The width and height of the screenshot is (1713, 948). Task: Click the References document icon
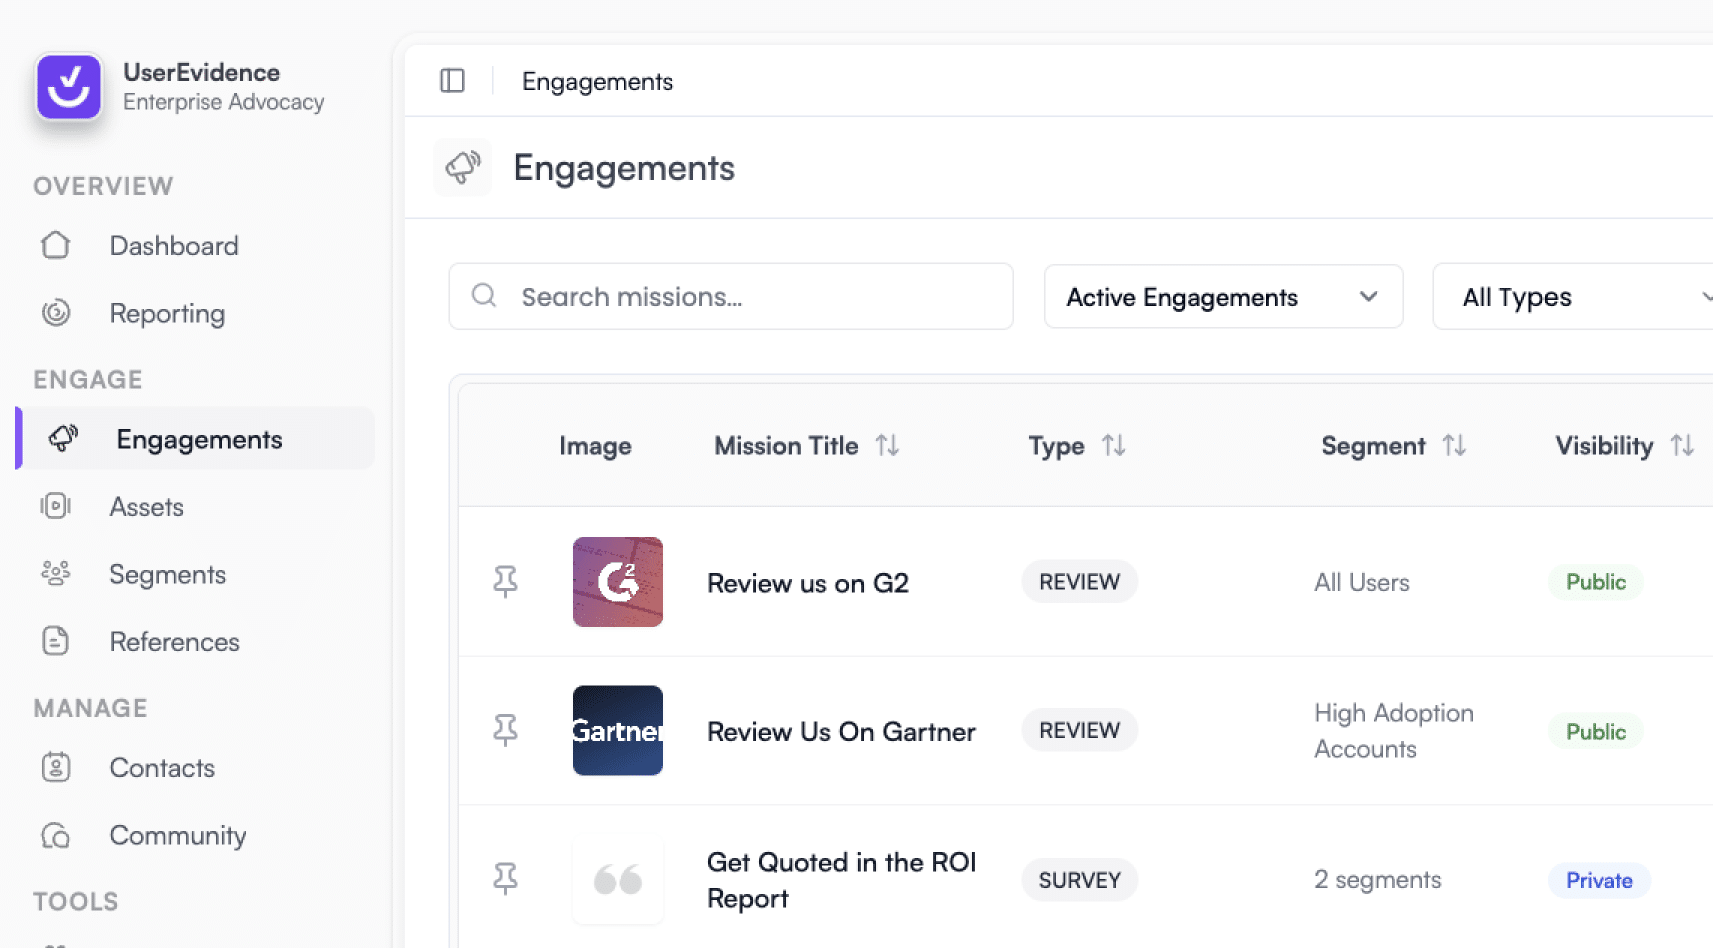tap(56, 641)
